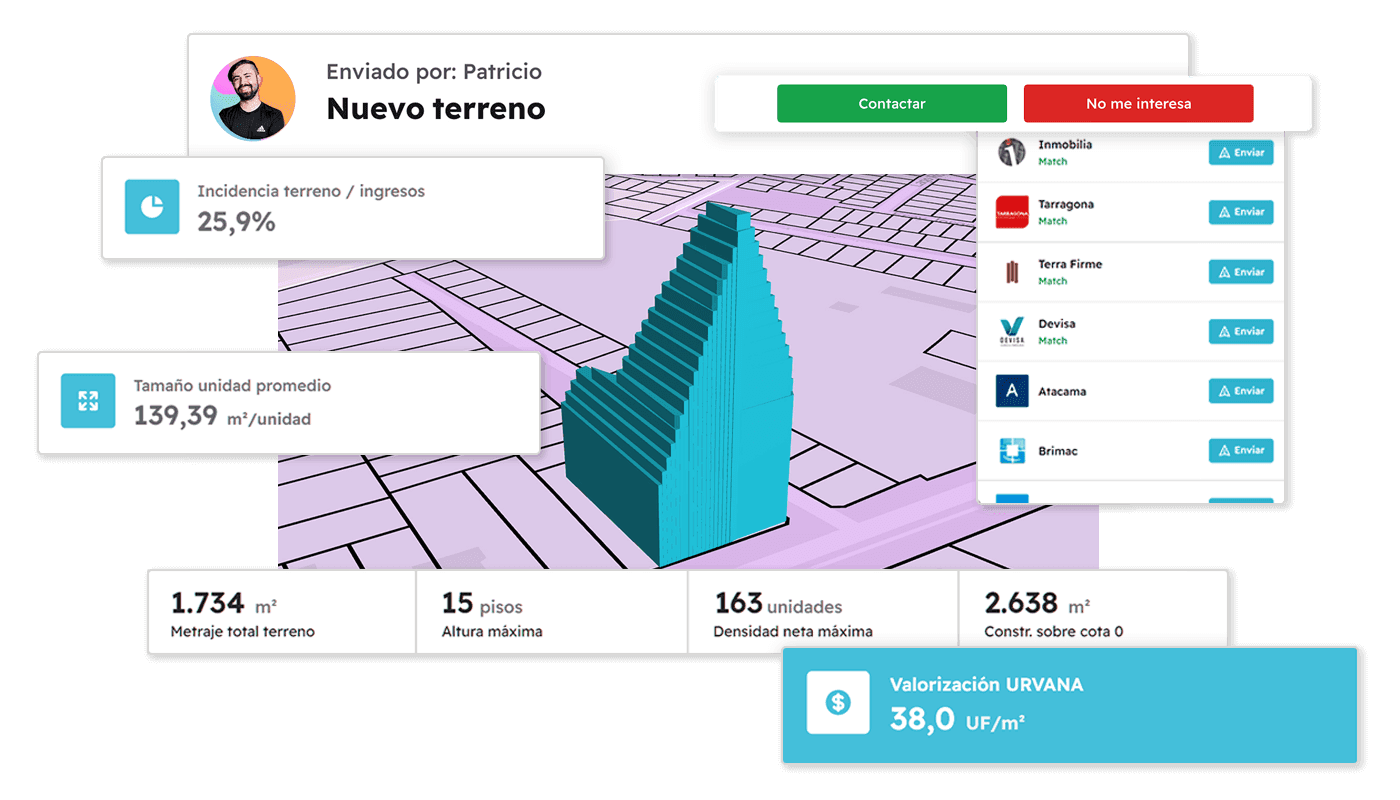Click the Nuevo terreno heading
The image size is (1400, 800).
tap(436, 108)
